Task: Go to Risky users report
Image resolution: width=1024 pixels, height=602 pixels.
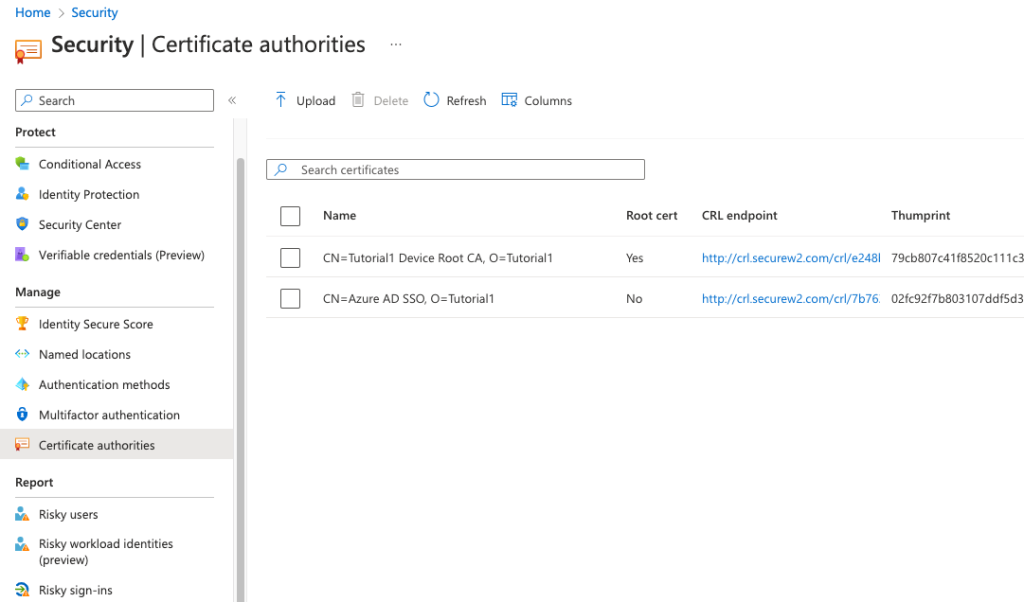Action: (x=68, y=514)
